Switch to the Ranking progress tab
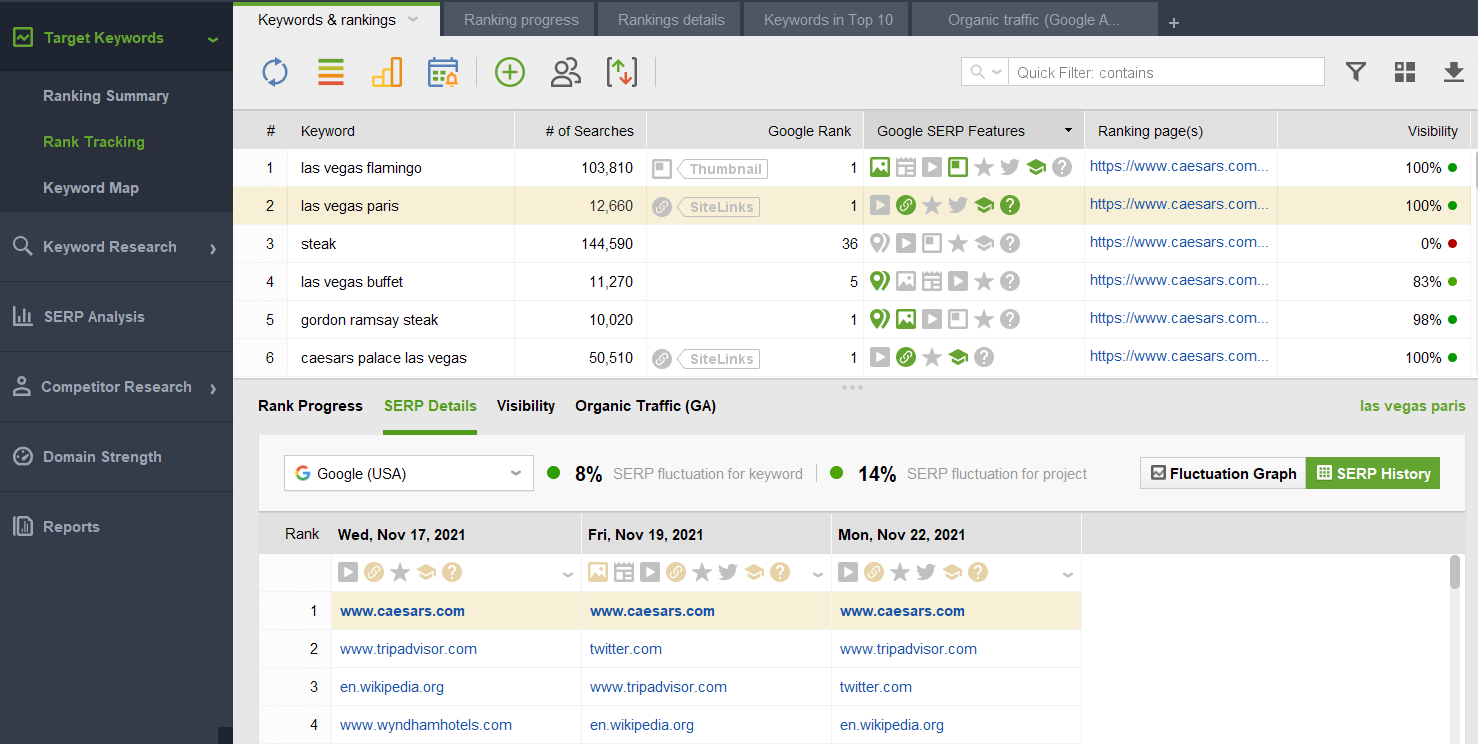Screen dimensions: 1478x744 [x=521, y=20]
